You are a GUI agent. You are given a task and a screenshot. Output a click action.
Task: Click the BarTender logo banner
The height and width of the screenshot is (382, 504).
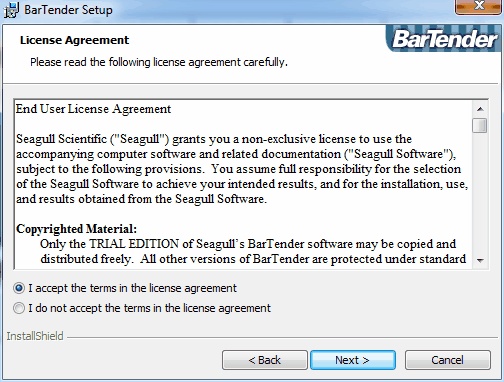[x=444, y=39]
